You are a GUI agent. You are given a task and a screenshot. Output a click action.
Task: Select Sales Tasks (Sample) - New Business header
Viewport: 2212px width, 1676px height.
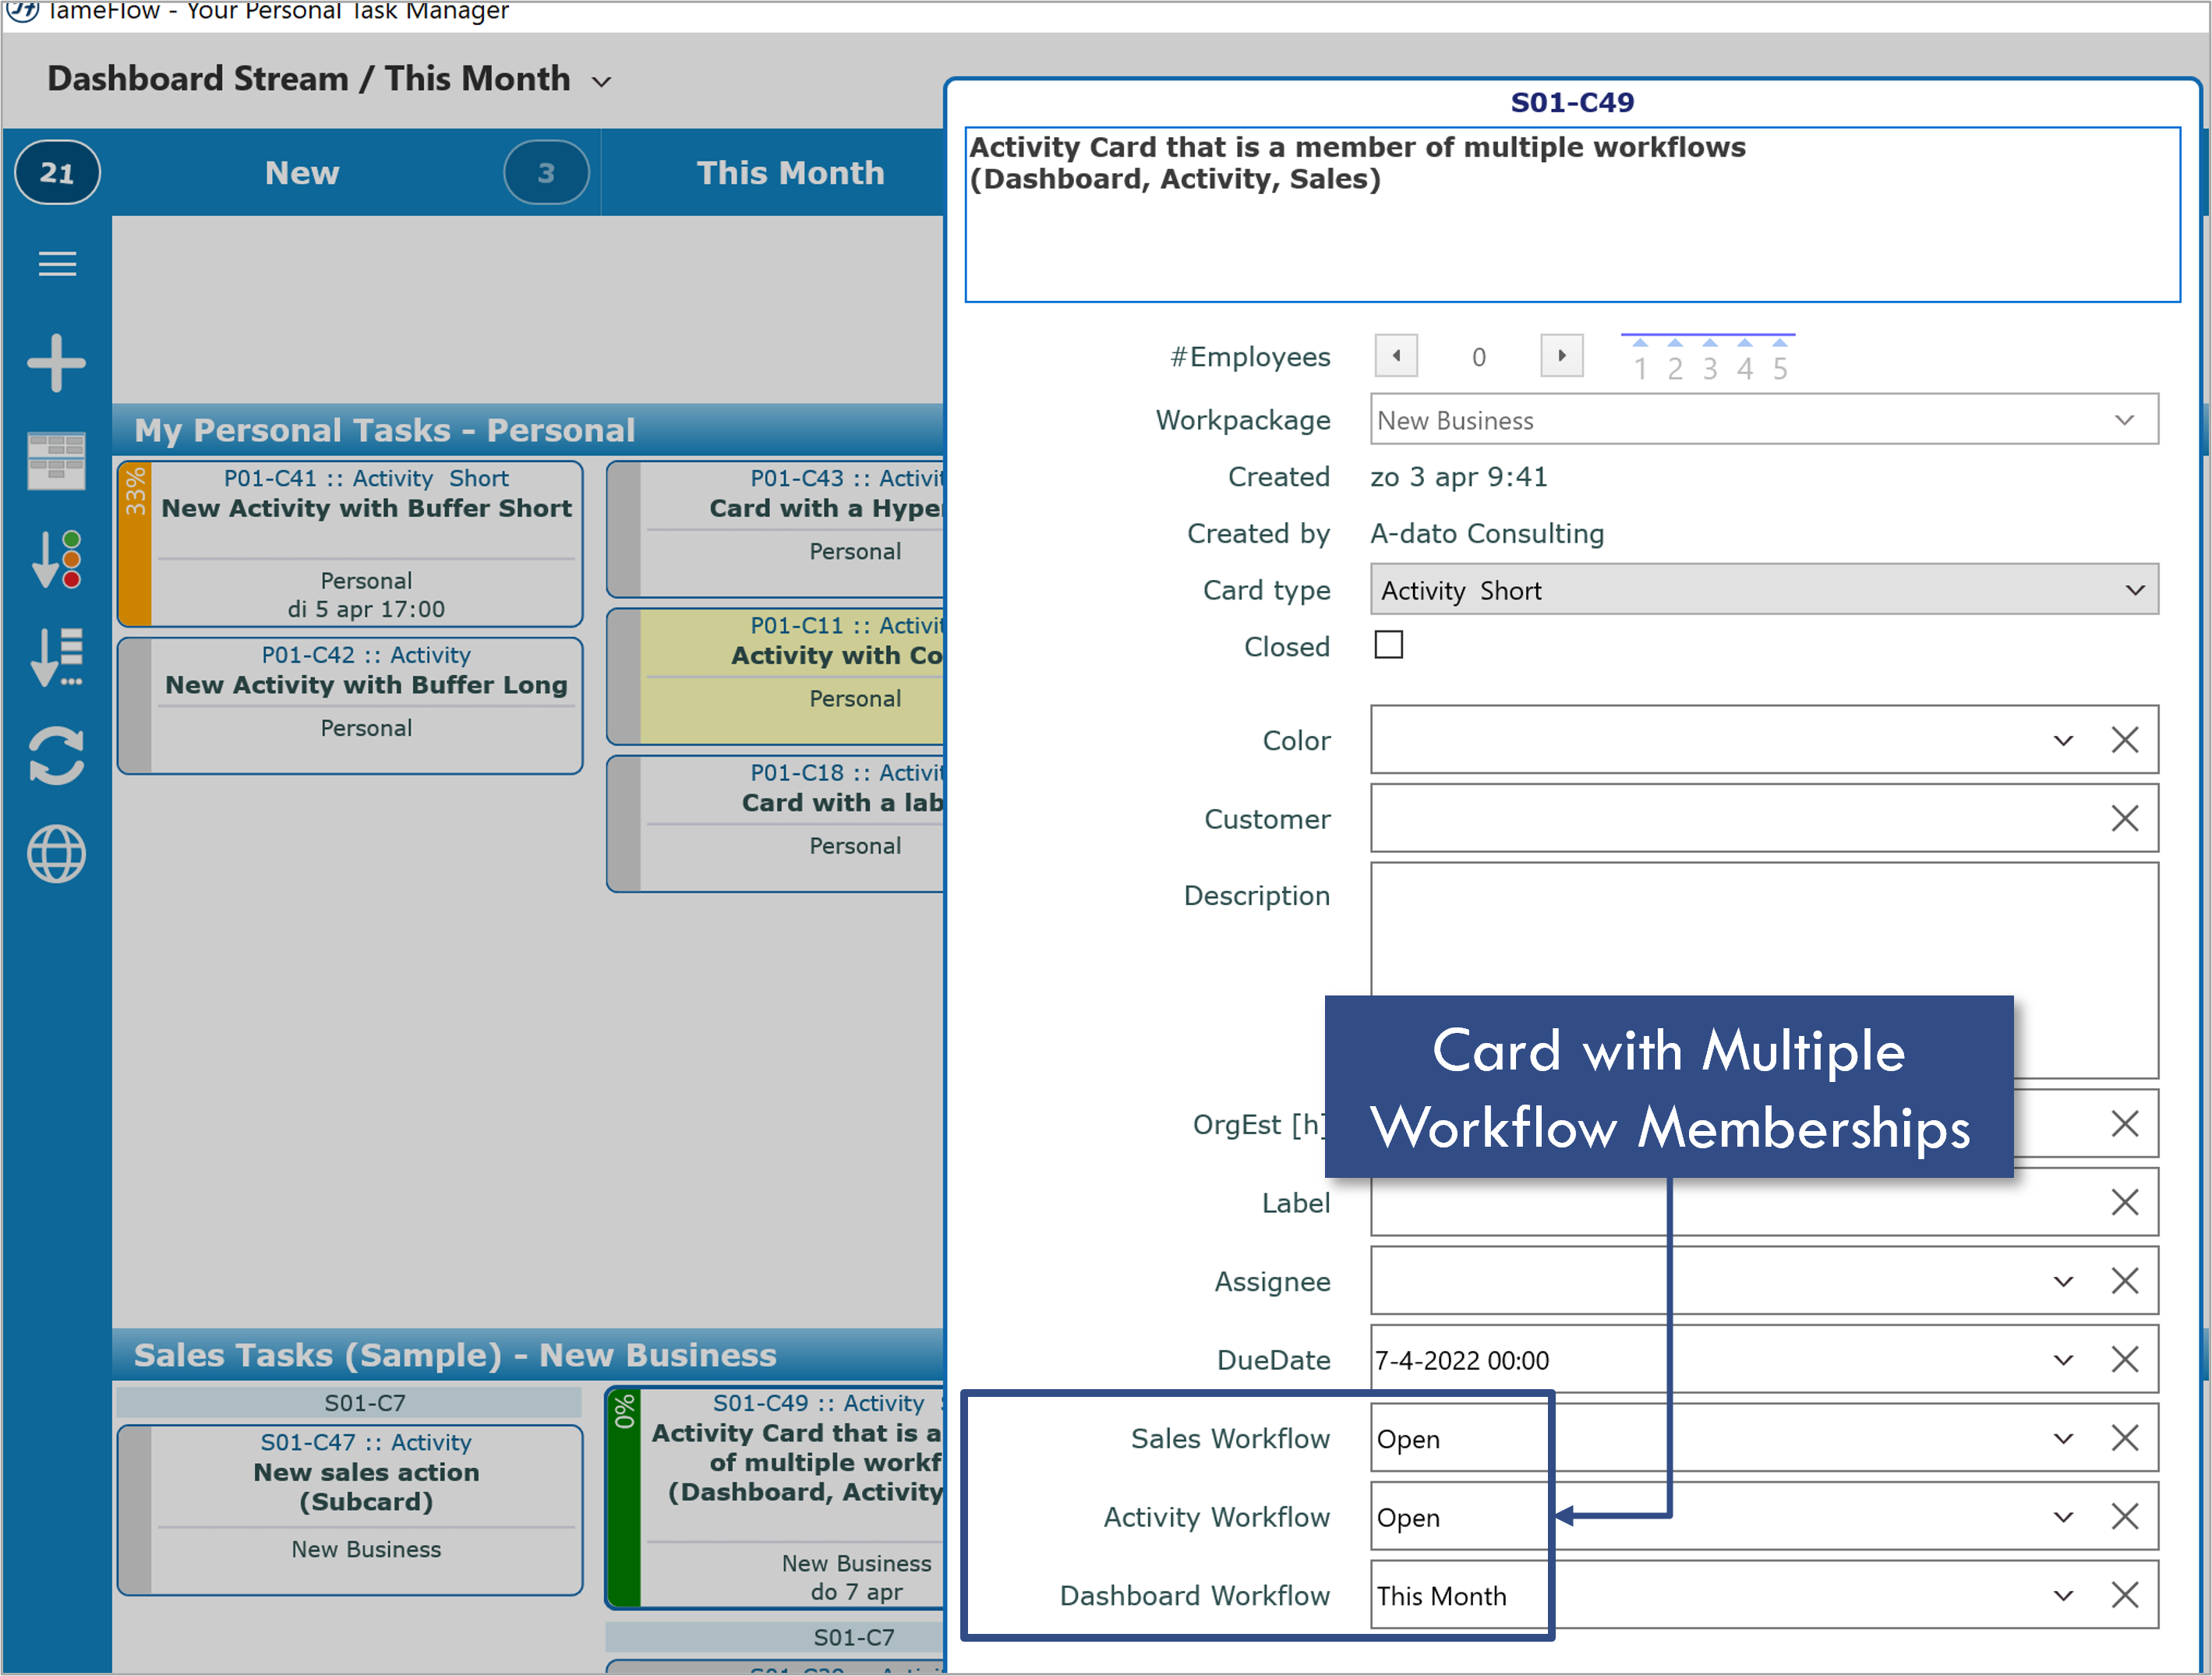pyautogui.click(x=528, y=1355)
